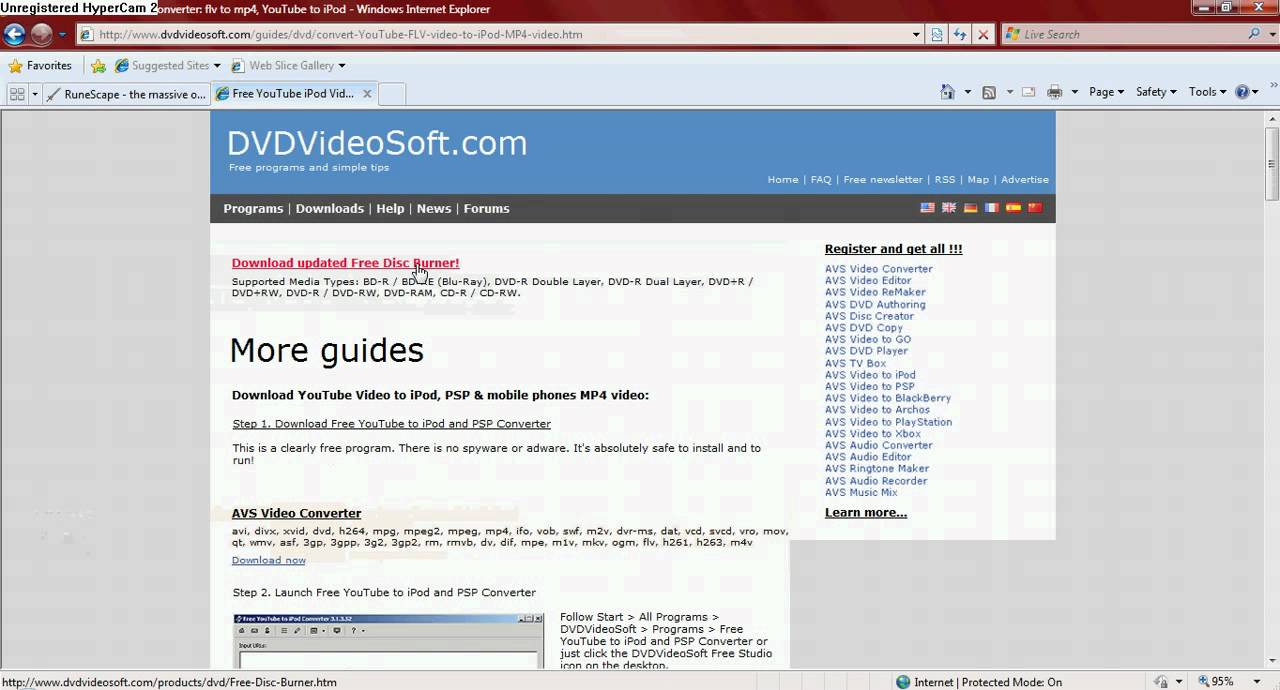Click the address bar URL field
Image resolution: width=1280 pixels, height=690 pixels.
pyautogui.click(x=495, y=34)
